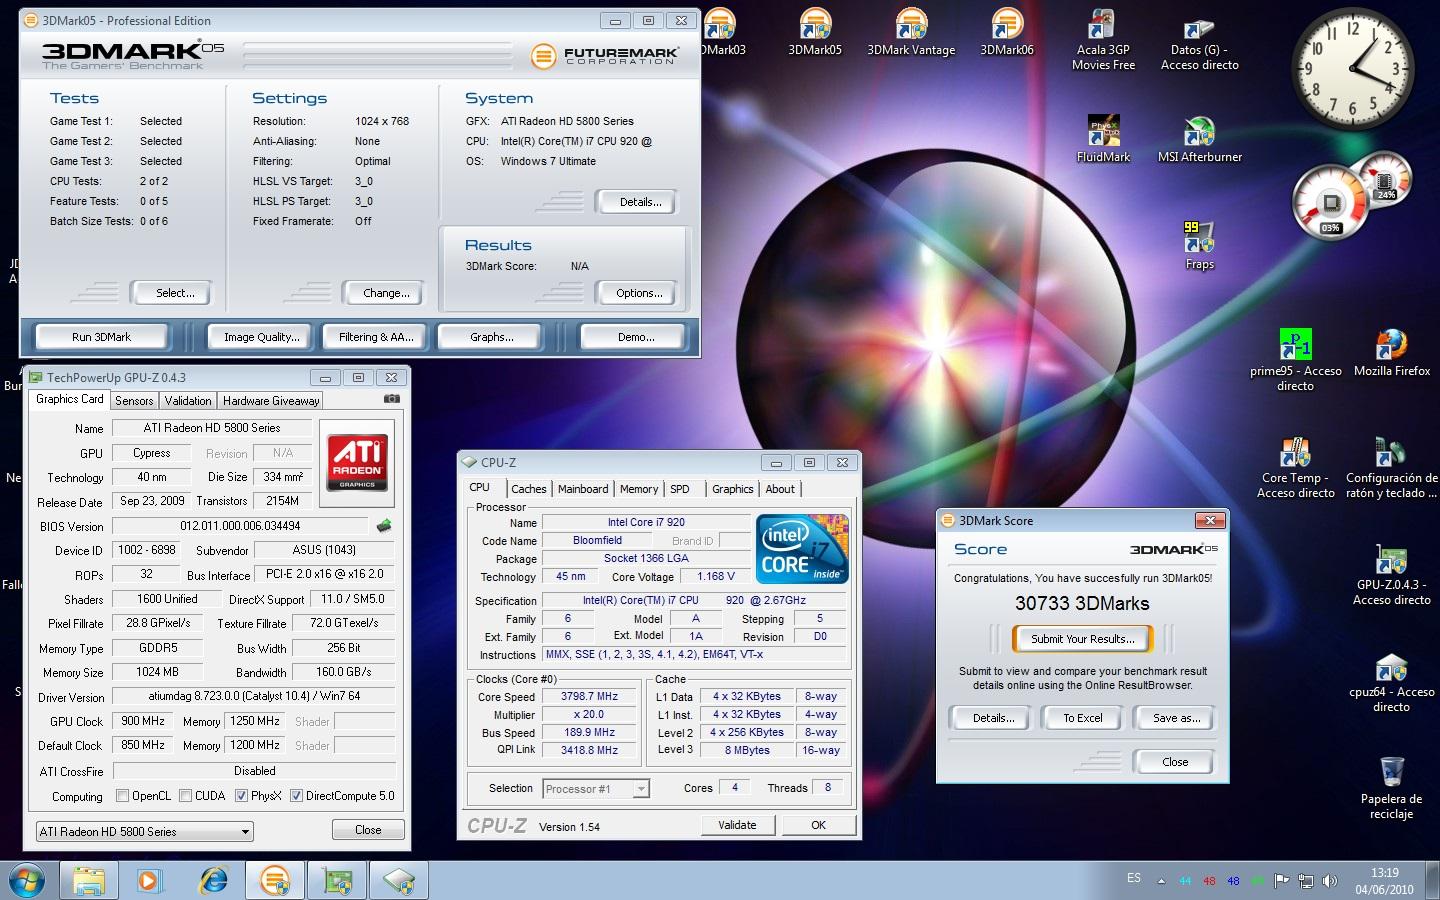1440x900 pixels.
Task: Click Run 3DMark button
Action: tap(101, 337)
